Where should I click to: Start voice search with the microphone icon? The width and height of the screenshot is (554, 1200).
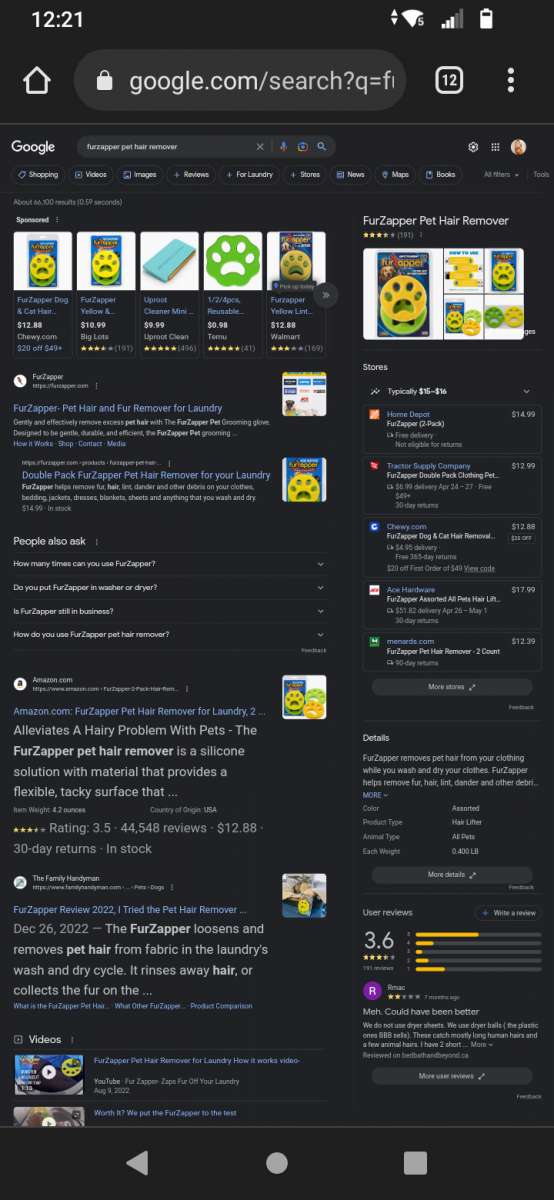pyautogui.click(x=284, y=147)
